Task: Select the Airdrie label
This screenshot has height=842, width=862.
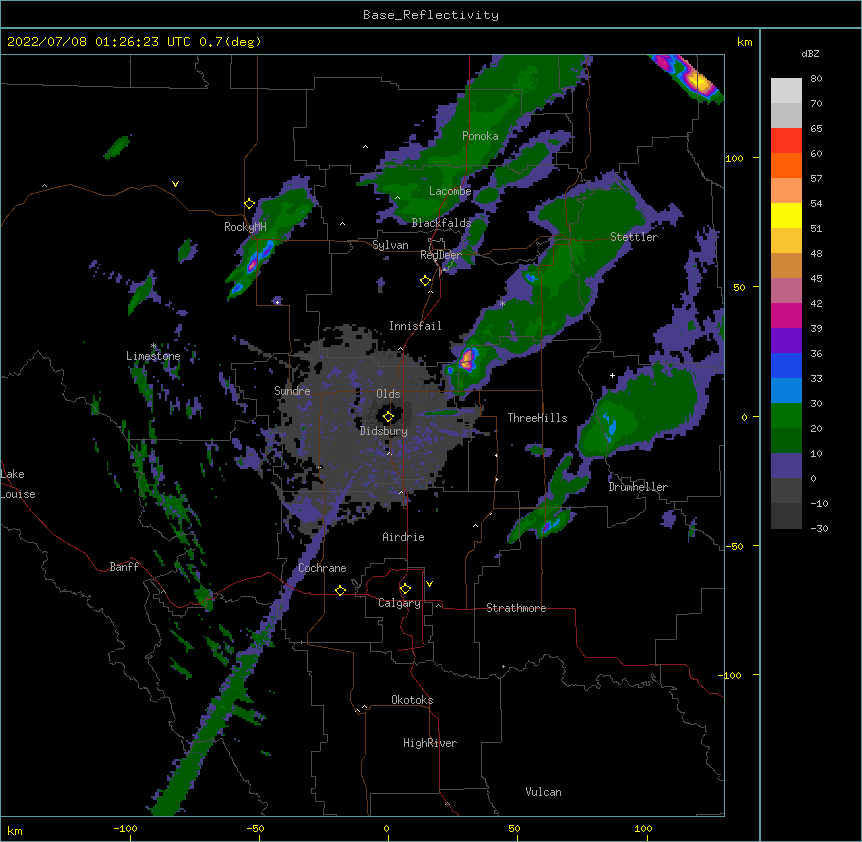Action: 404,537
